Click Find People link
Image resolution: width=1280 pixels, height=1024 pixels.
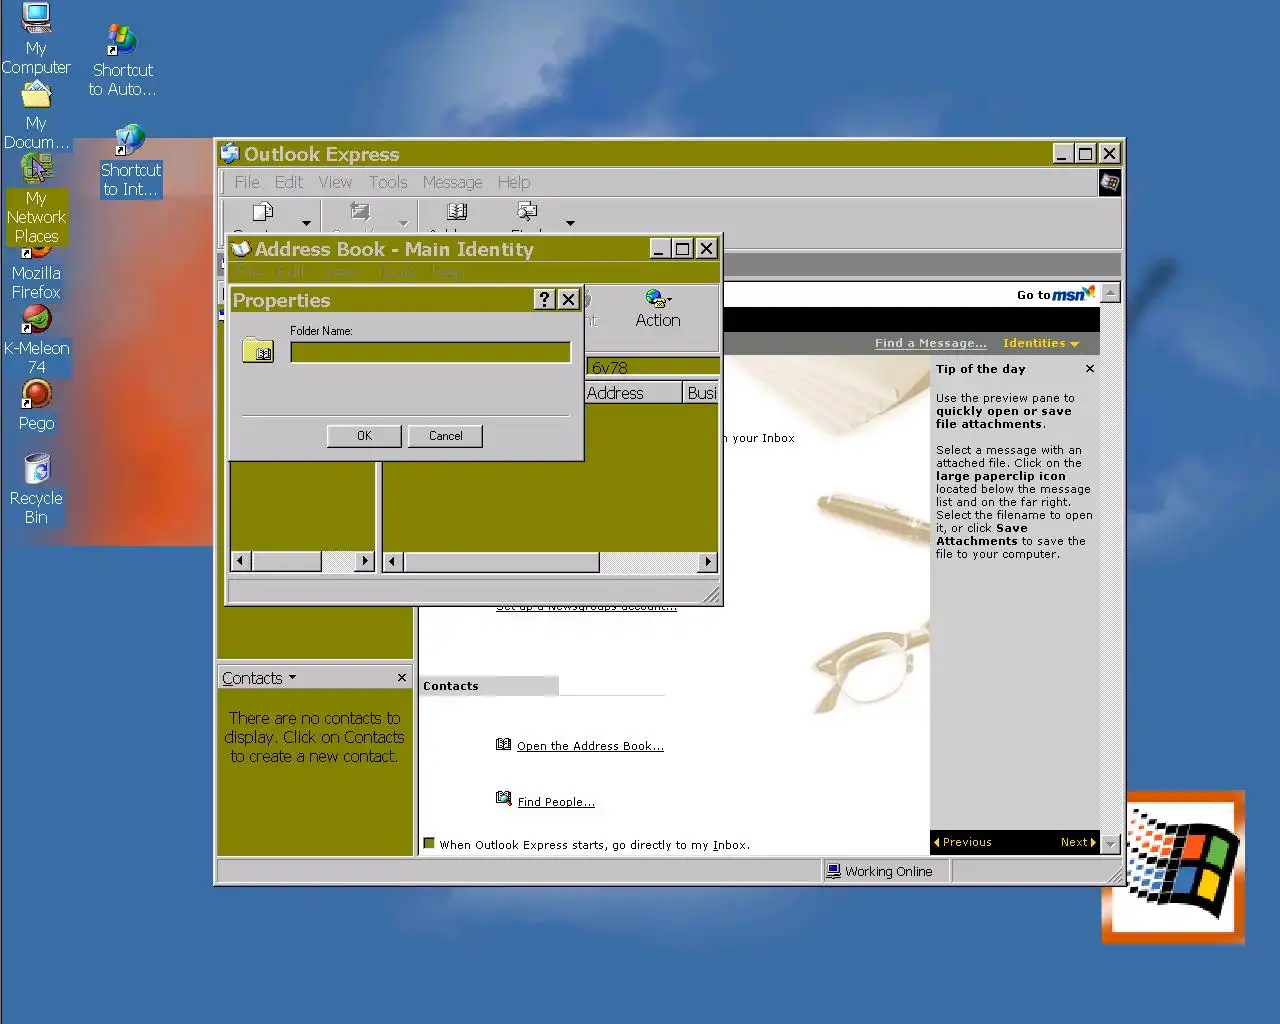point(556,802)
